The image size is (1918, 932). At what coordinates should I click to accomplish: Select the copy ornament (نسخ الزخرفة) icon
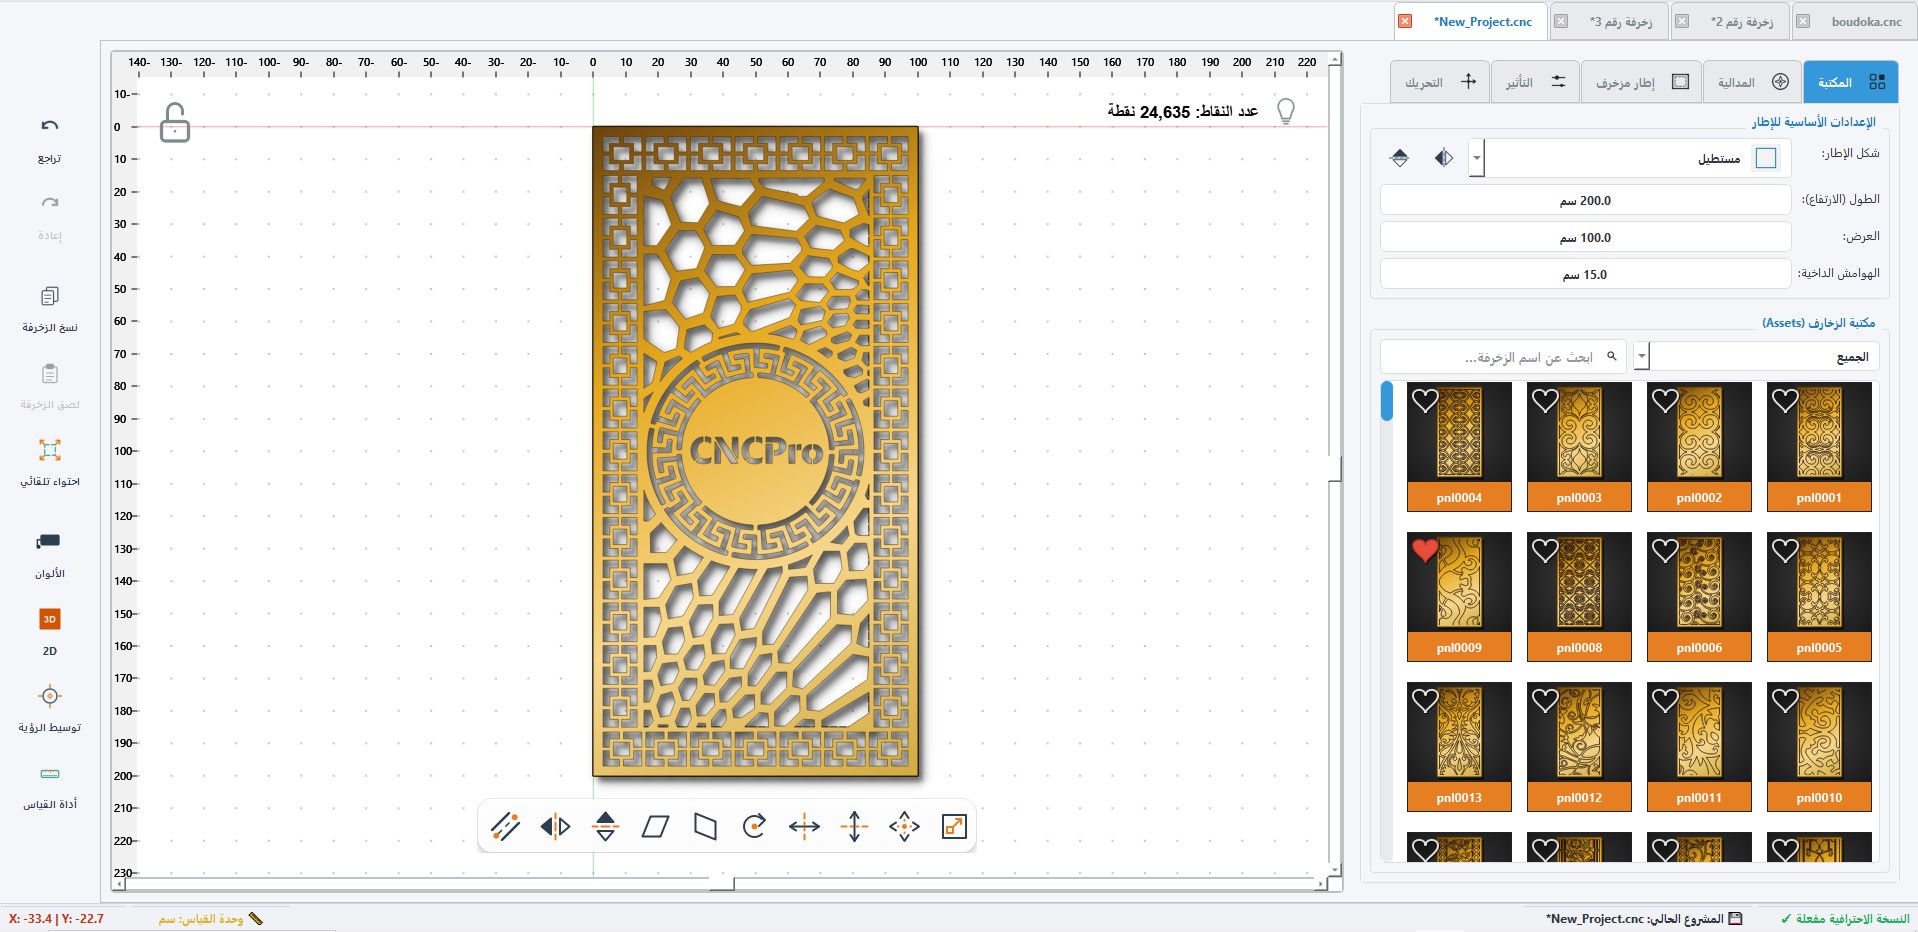[50, 296]
